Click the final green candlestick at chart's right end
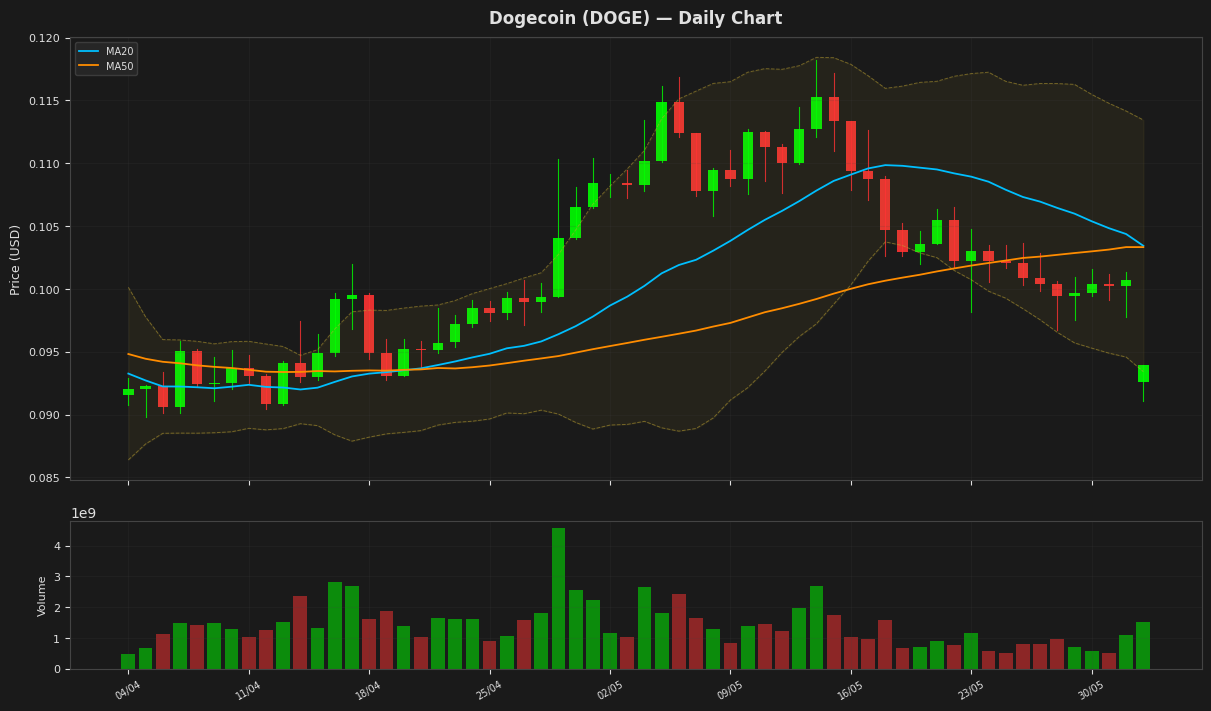 [x=1143, y=373]
